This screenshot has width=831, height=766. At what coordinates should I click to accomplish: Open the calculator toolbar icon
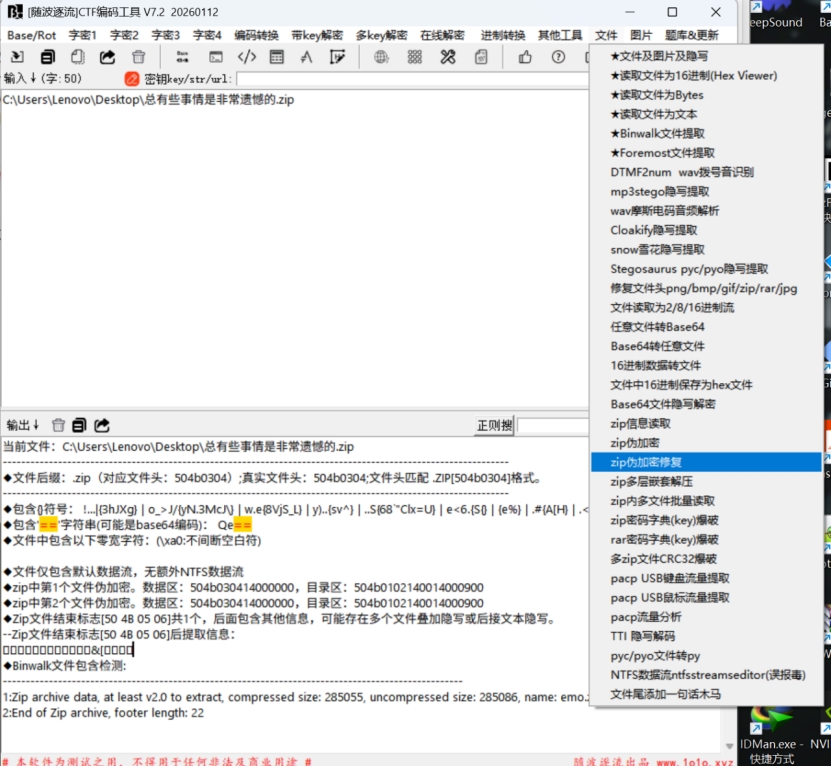(277, 57)
